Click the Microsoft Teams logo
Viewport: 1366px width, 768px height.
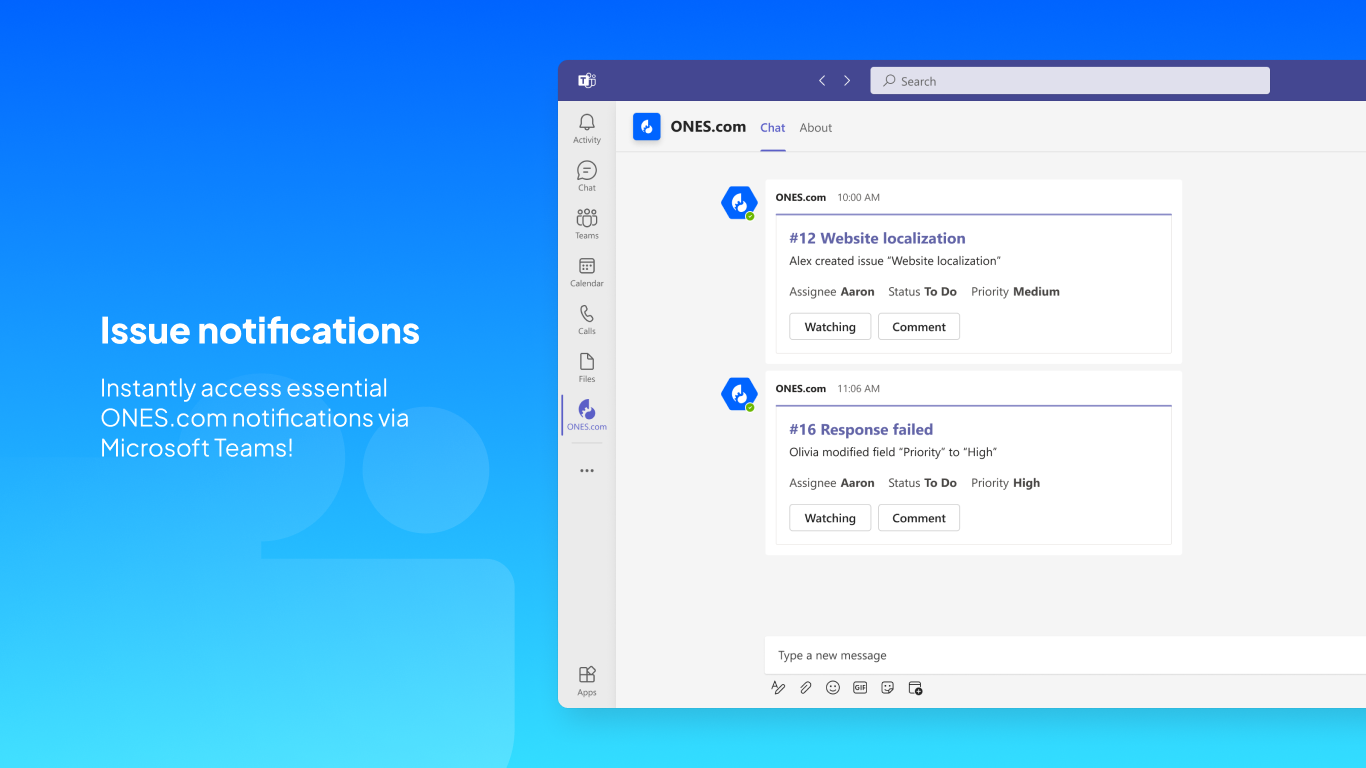[x=587, y=81]
